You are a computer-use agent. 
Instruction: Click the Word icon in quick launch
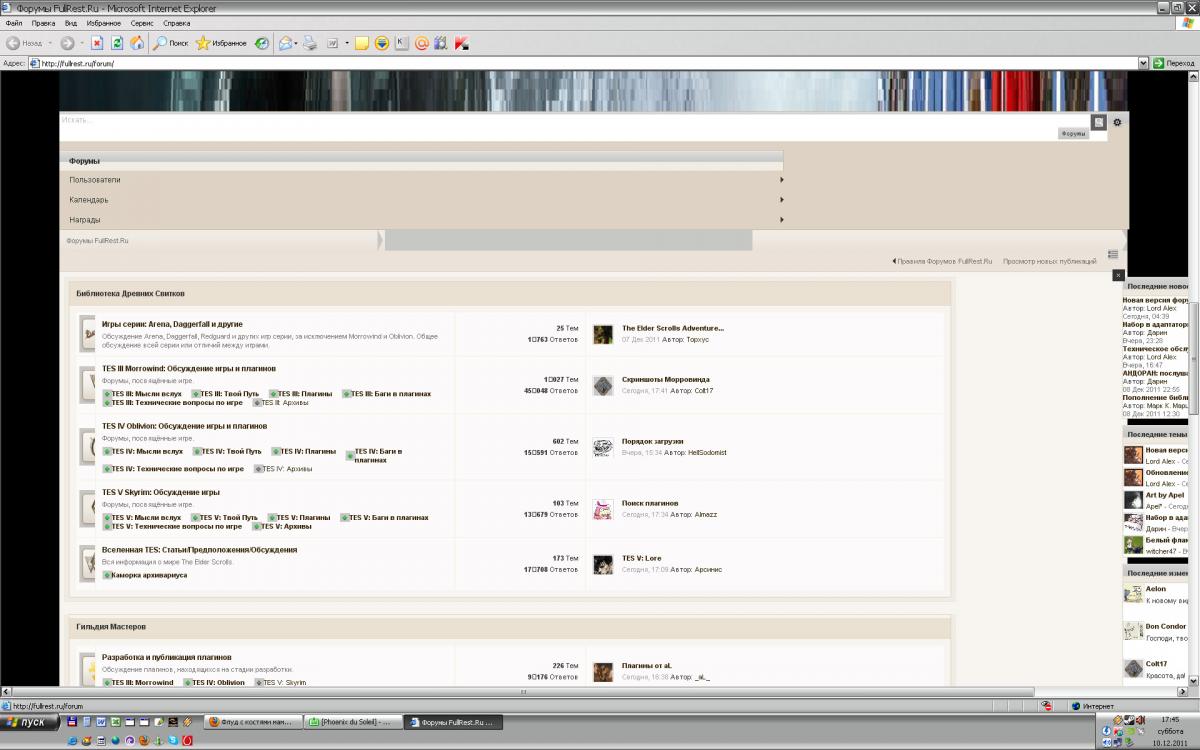100,721
